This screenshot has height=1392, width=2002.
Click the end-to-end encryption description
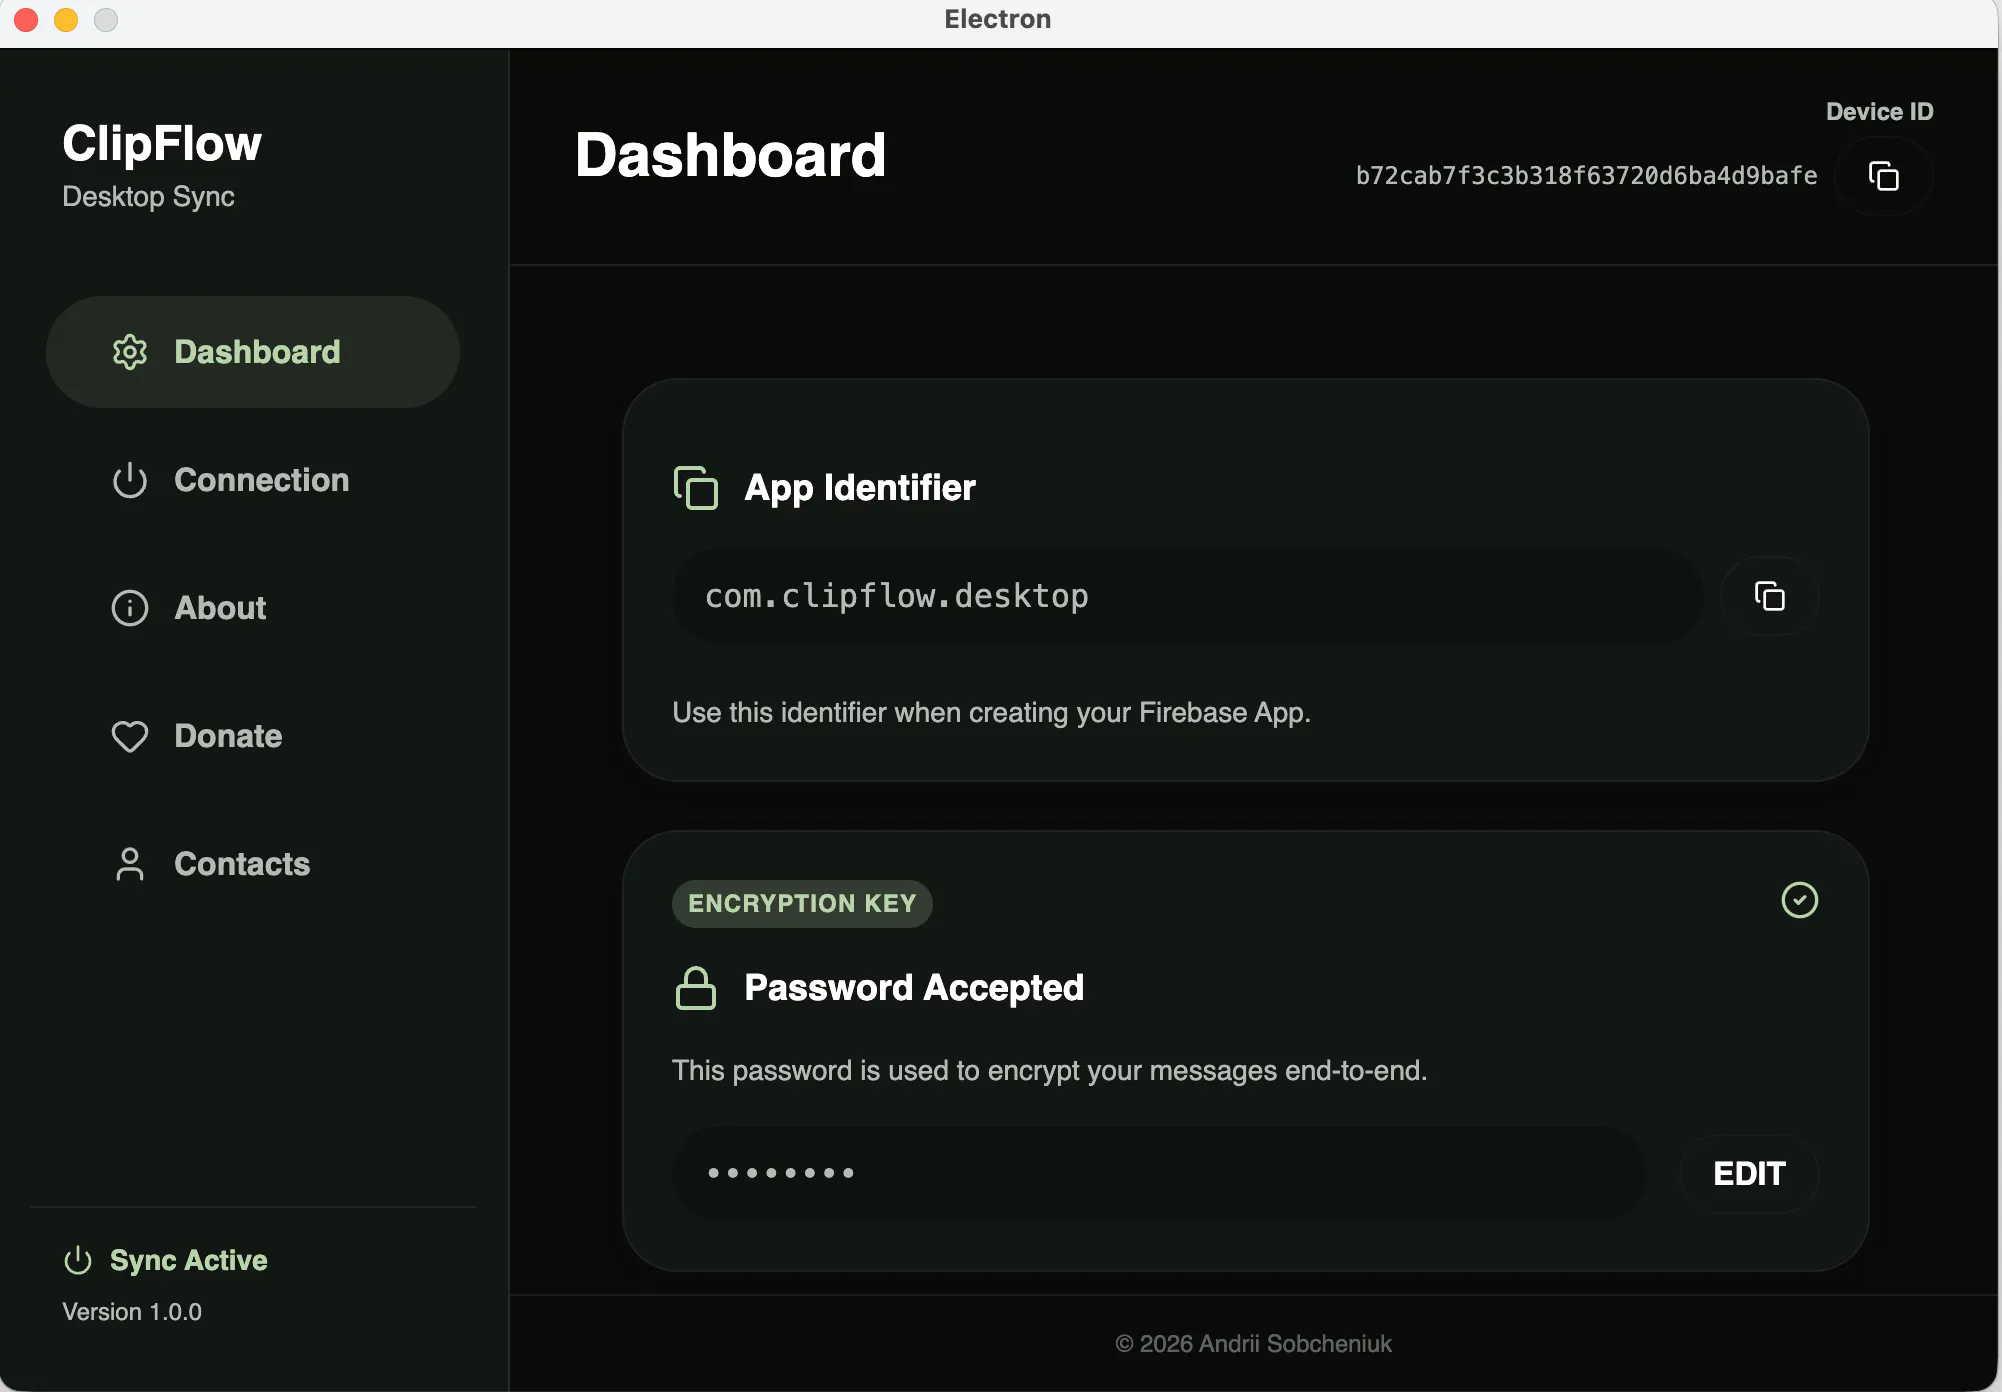pyautogui.click(x=1049, y=1070)
